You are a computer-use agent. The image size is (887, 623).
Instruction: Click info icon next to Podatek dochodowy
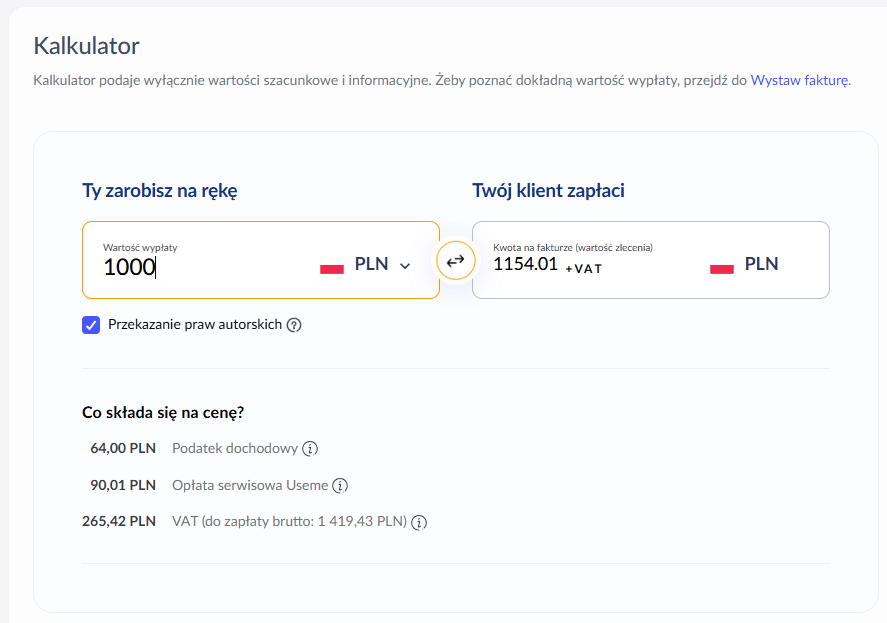click(x=310, y=449)
